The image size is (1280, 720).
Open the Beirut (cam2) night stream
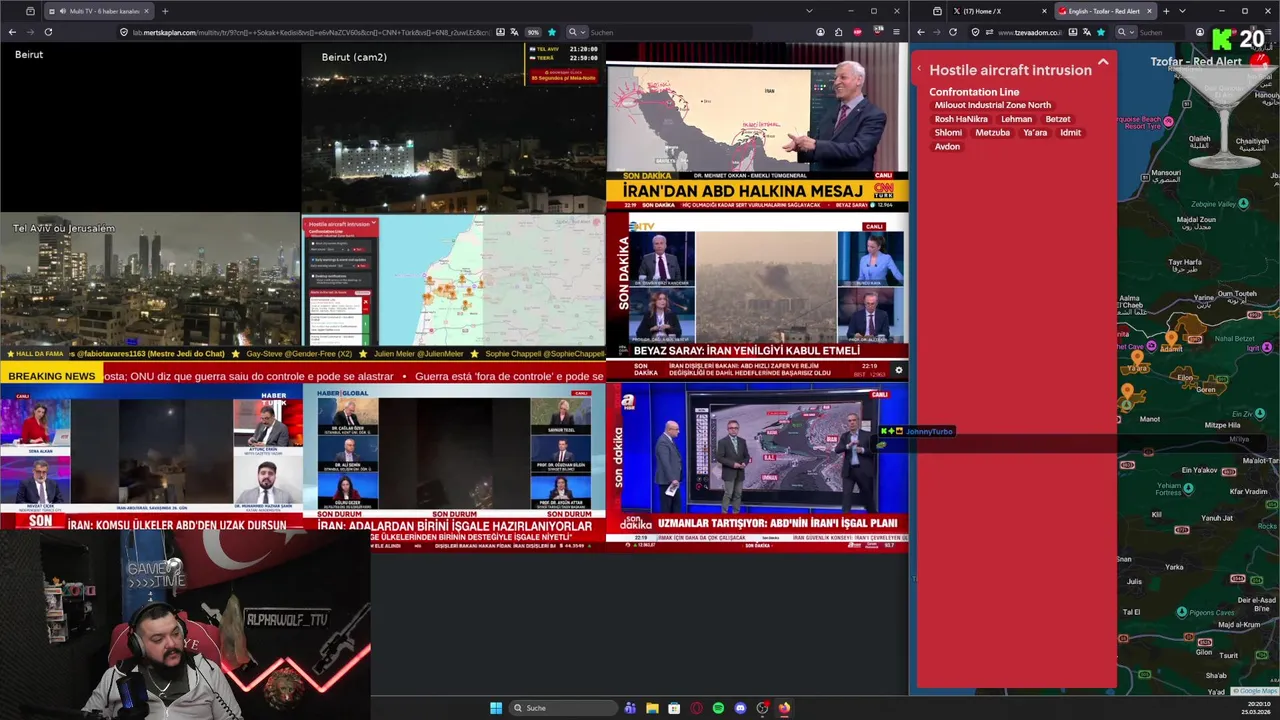[453, 127]
